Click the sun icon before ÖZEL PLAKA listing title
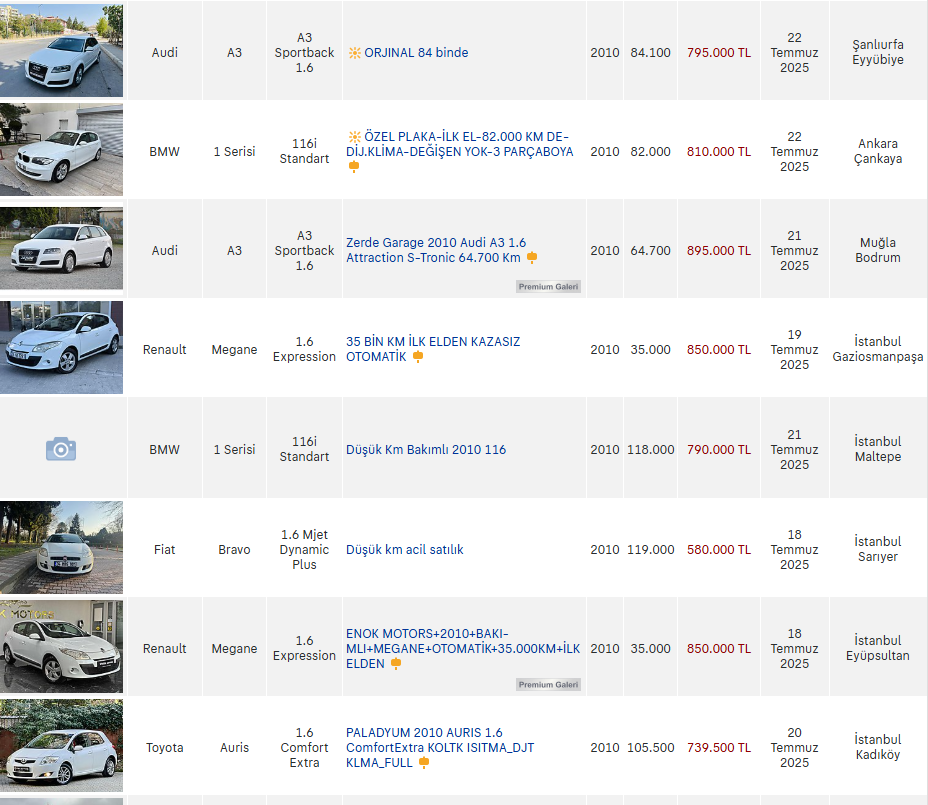The width and height of the screenshot is (928, 805). pyautogui.click(x=355, y=137)
